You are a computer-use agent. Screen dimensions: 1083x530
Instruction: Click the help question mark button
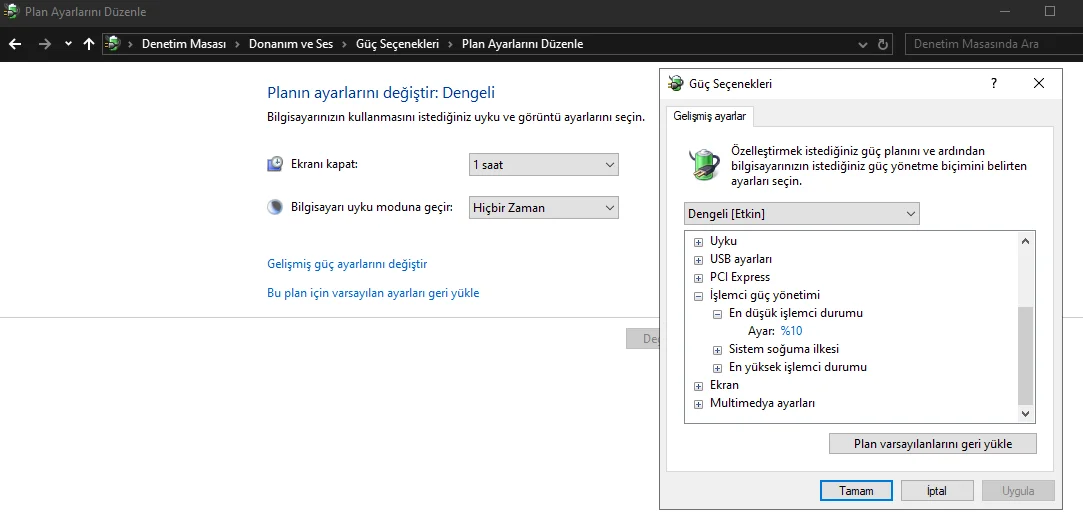pyautogui.click(x=993, y=84)
